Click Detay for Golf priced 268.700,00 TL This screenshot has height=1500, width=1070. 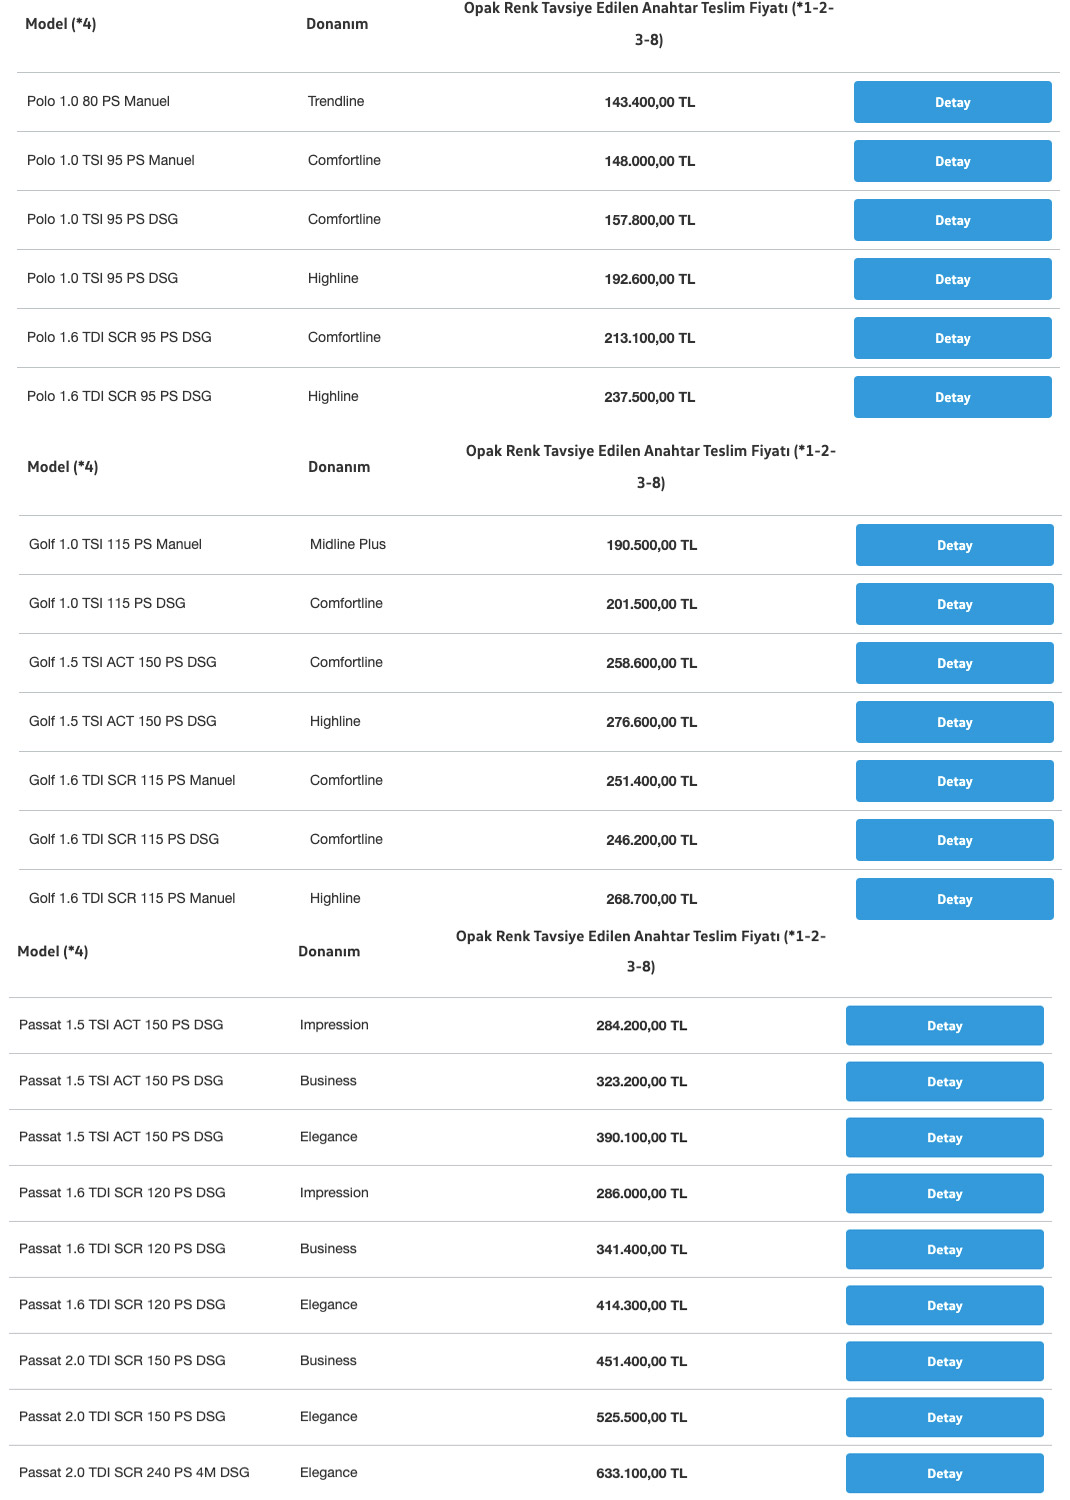click(x=954, y=899)
